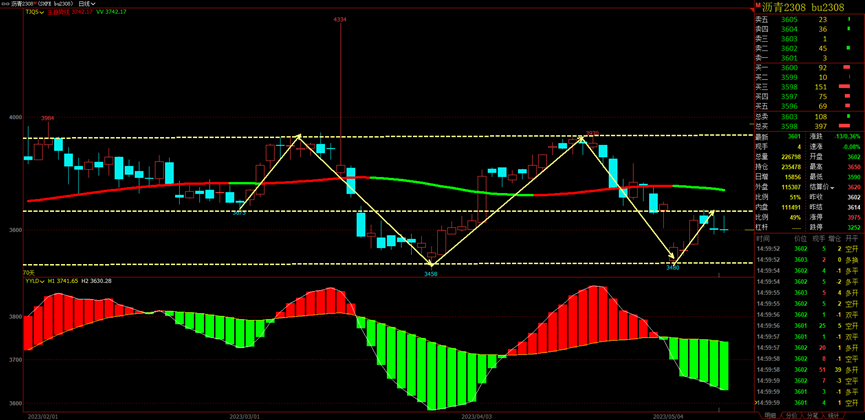Click the 3480 low price label on chart
Viewport: 865px width, 420px height.
(672, 268)
